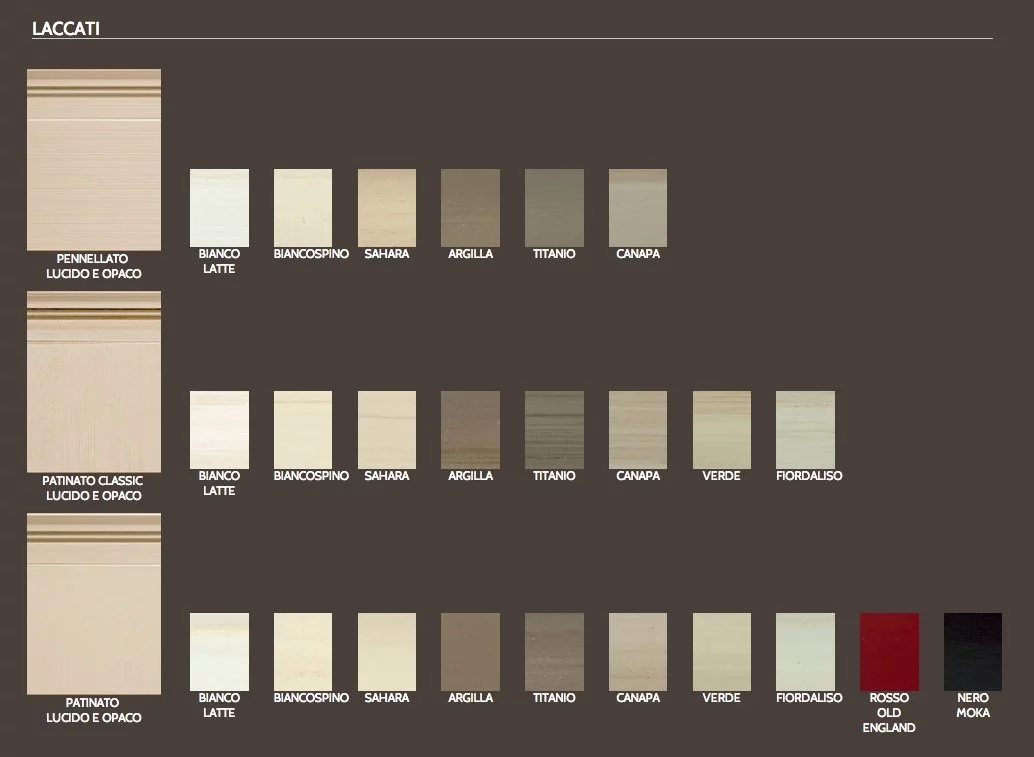The height and width of the screenshot is (757, 1034).
Task: Click the "FIORDALISO" label in the Patinato Classic row
Action: tap(809, 476)
